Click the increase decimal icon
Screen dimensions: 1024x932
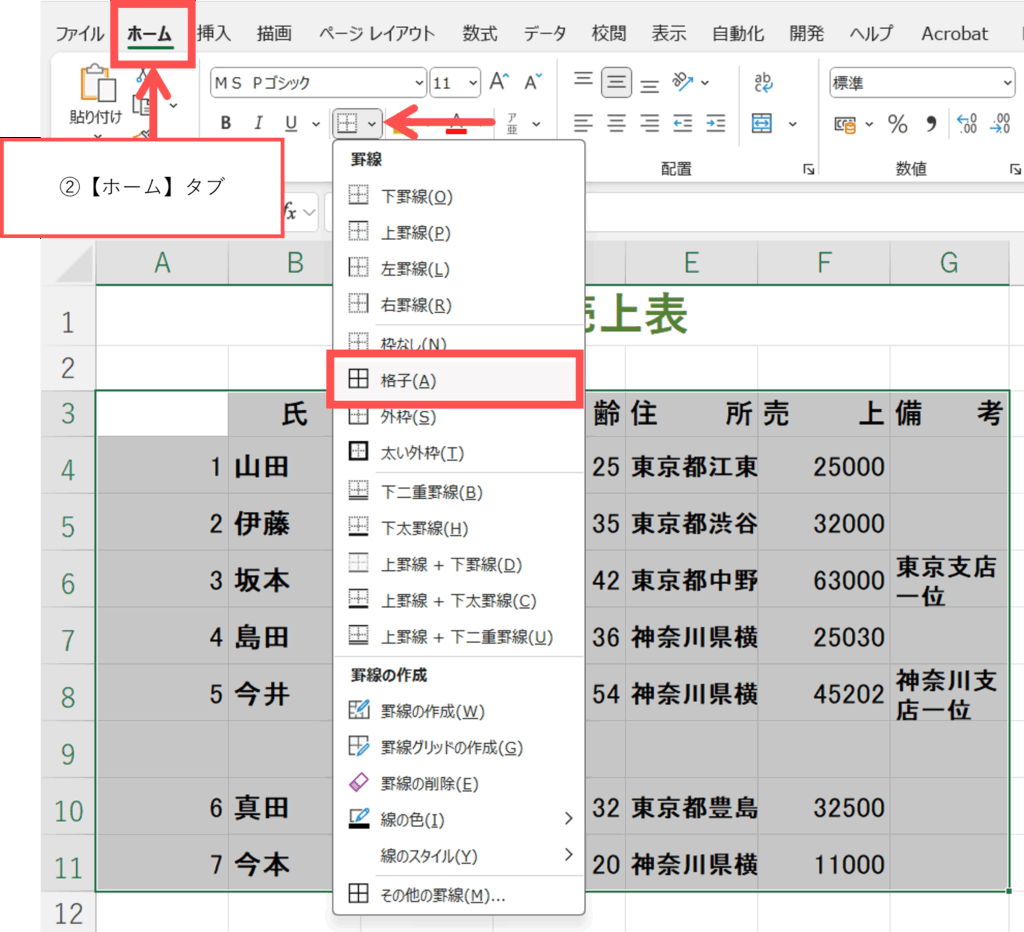966,124
